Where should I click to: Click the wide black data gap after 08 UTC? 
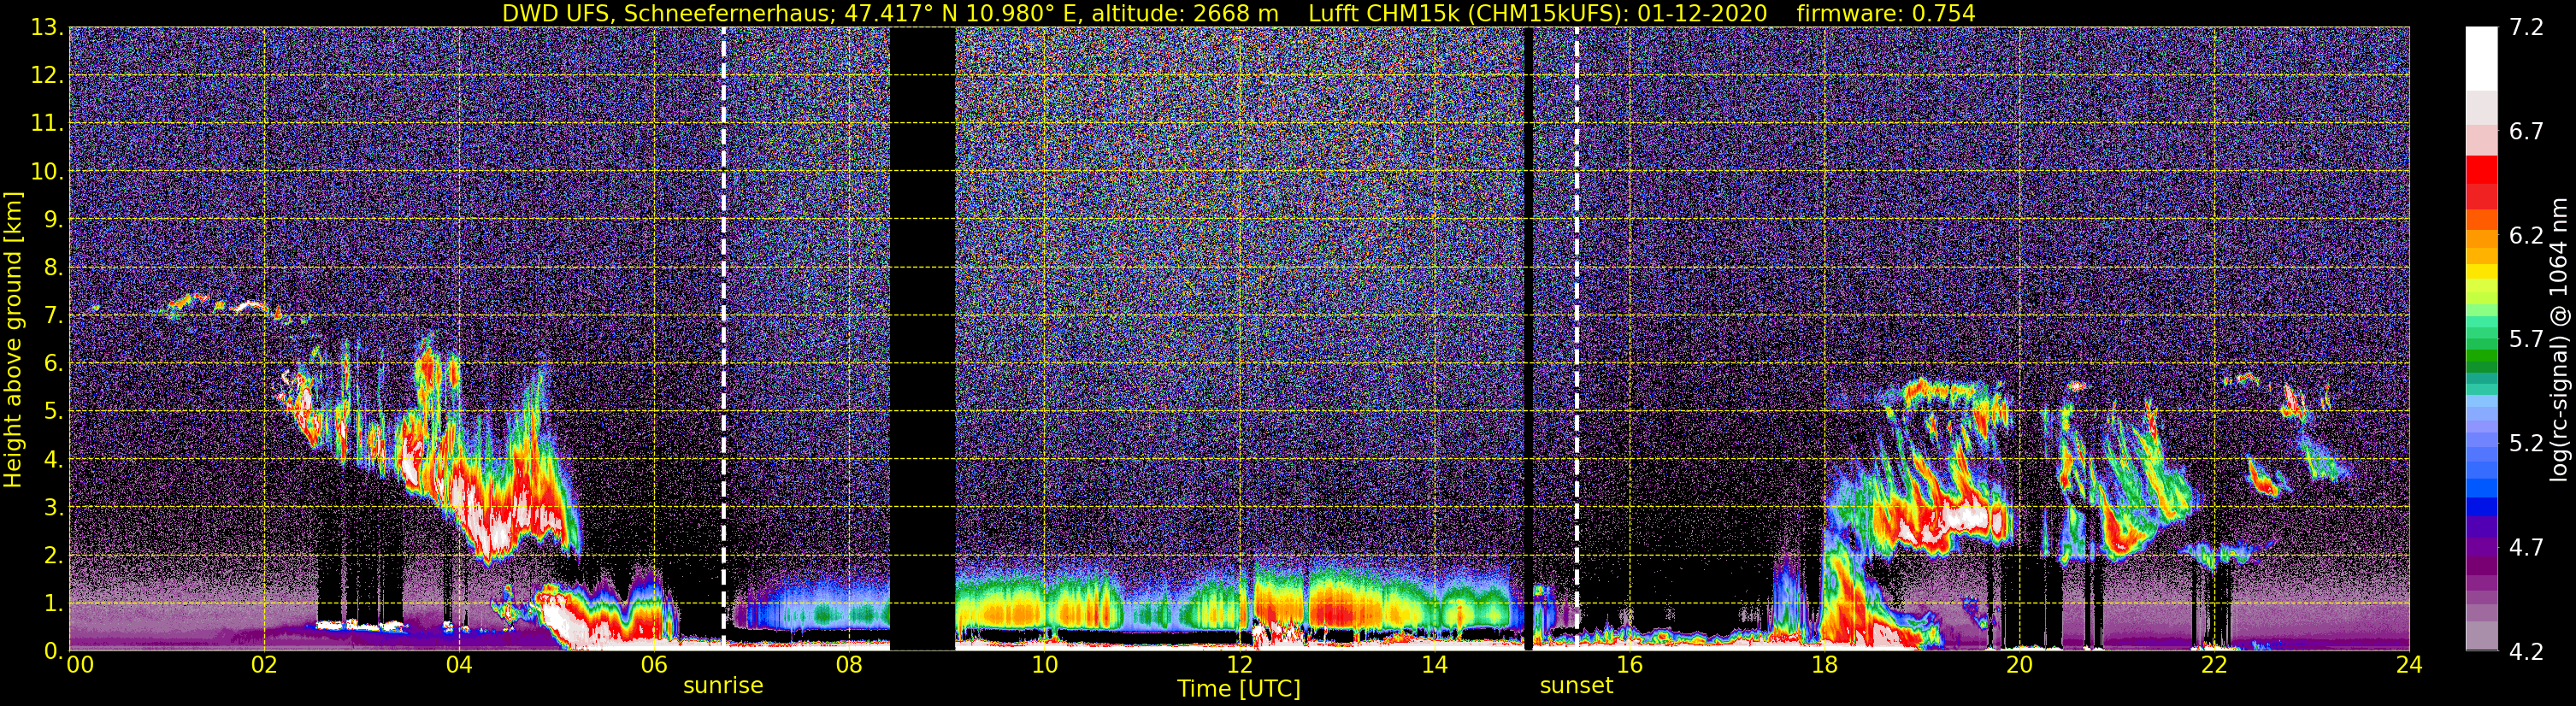point(922,338)
